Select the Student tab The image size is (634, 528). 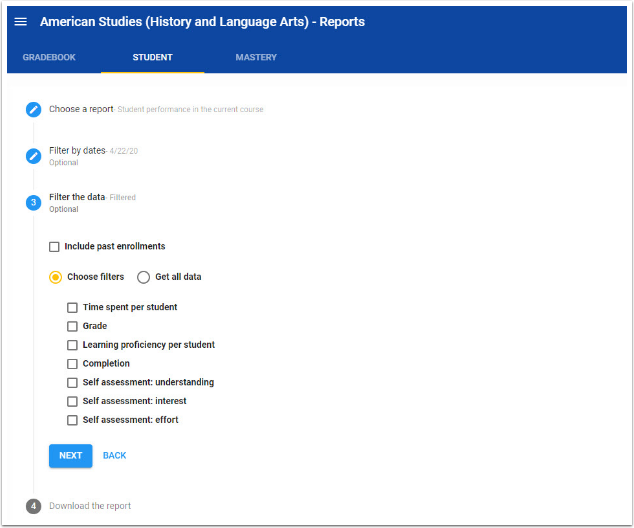pyautogui.click(x=152, y=58)
